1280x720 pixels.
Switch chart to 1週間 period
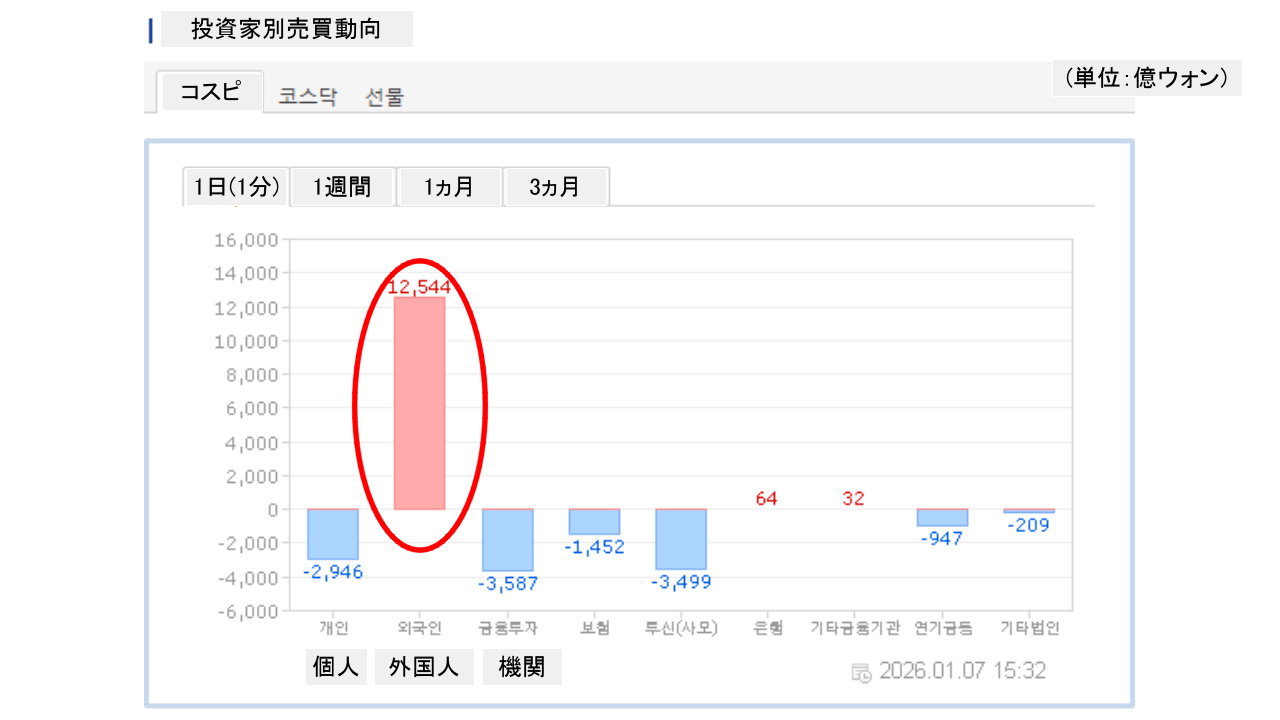pyautogui.click(x=342, y=187)
